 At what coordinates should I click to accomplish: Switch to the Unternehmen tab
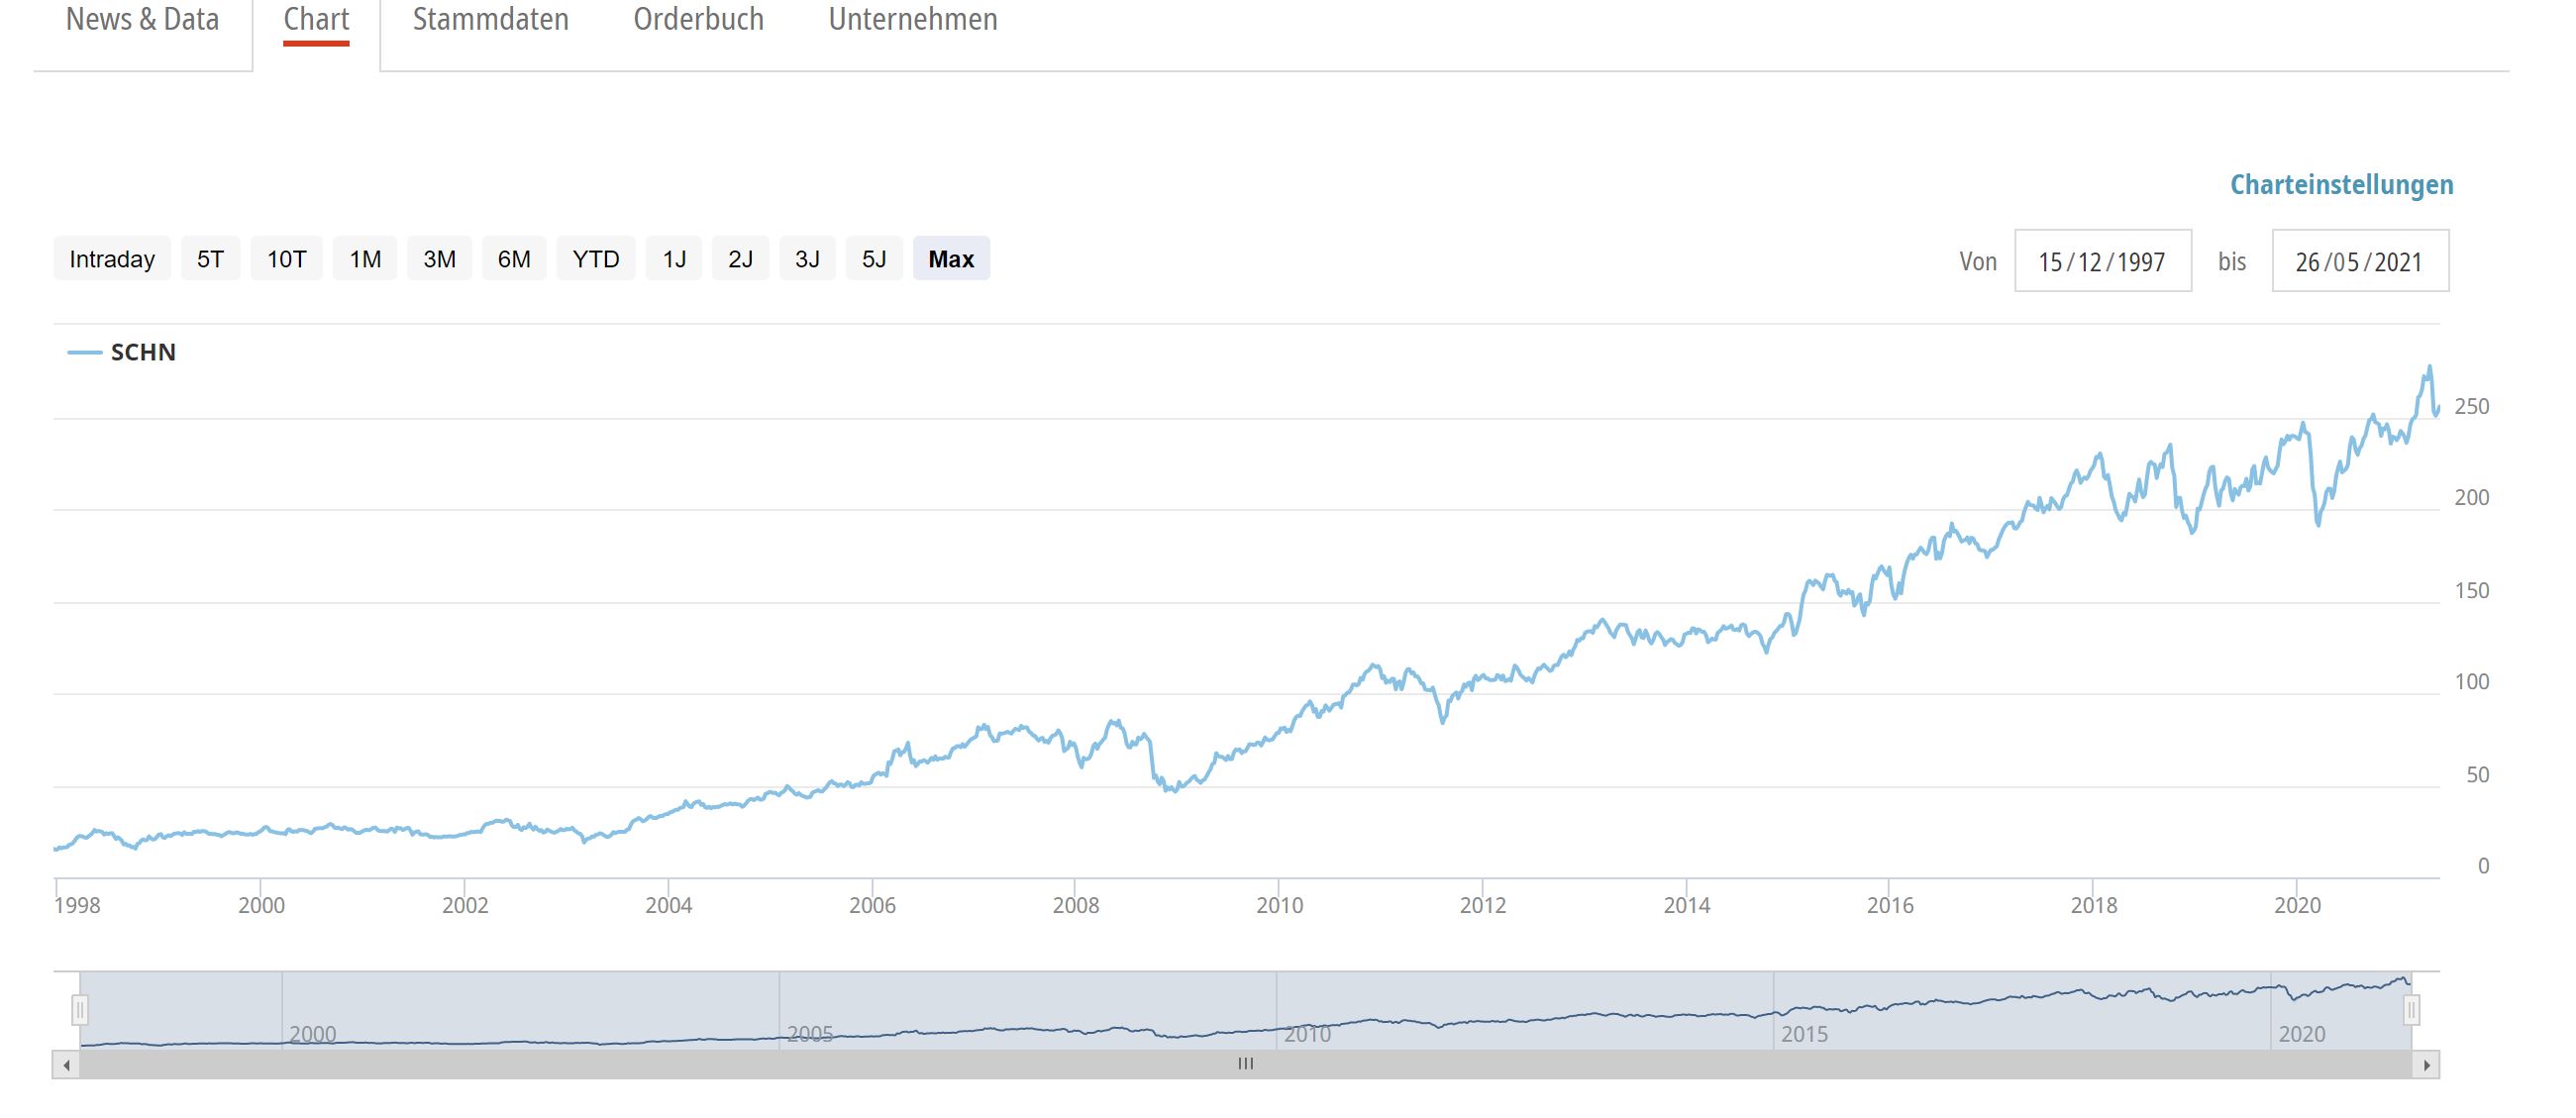coord(912,20)
